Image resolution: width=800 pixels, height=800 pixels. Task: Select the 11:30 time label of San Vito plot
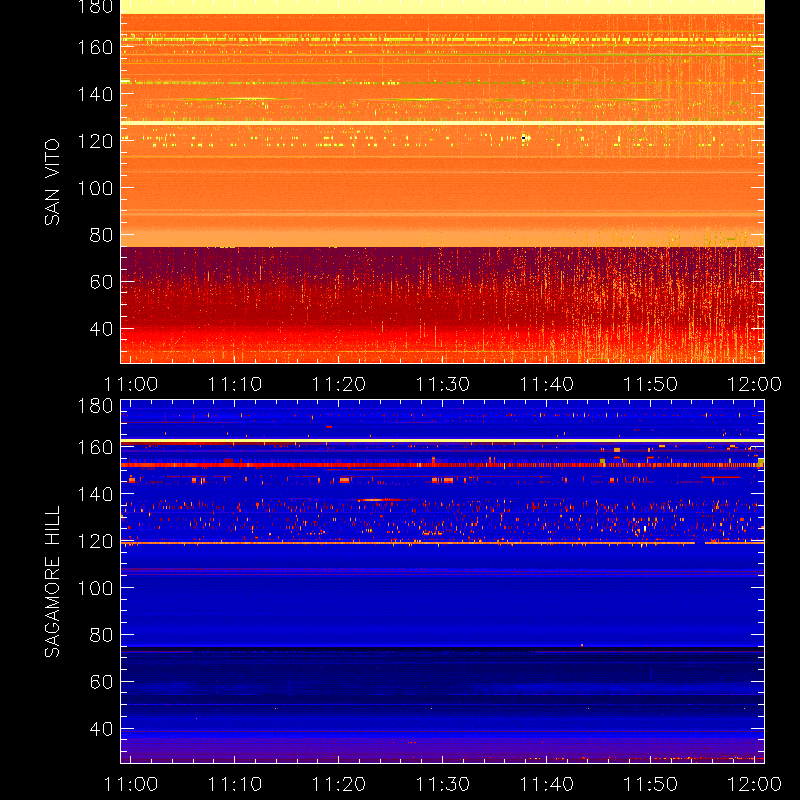[x=443, y=384]
